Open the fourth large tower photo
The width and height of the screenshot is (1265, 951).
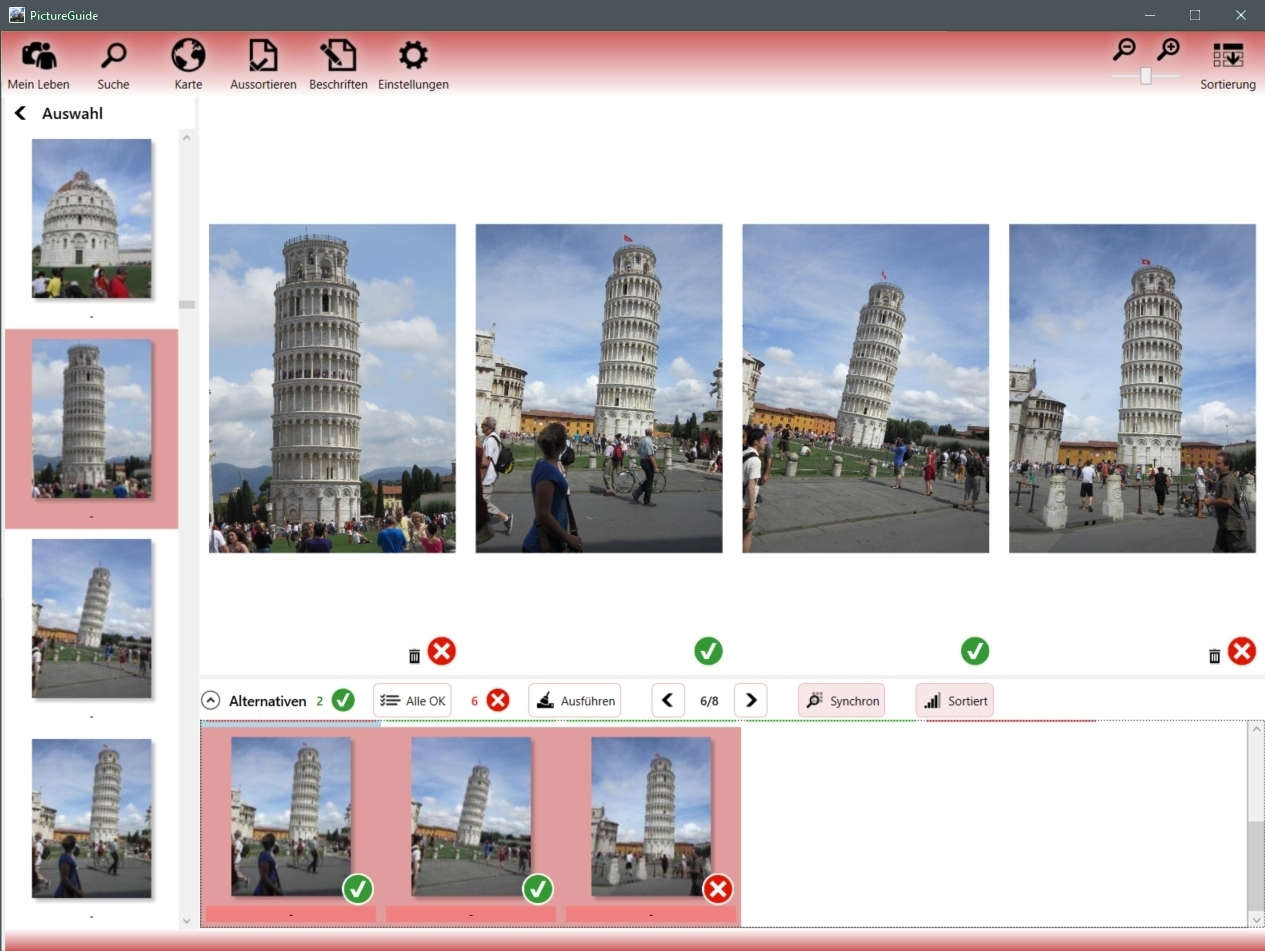[1132, 388]
